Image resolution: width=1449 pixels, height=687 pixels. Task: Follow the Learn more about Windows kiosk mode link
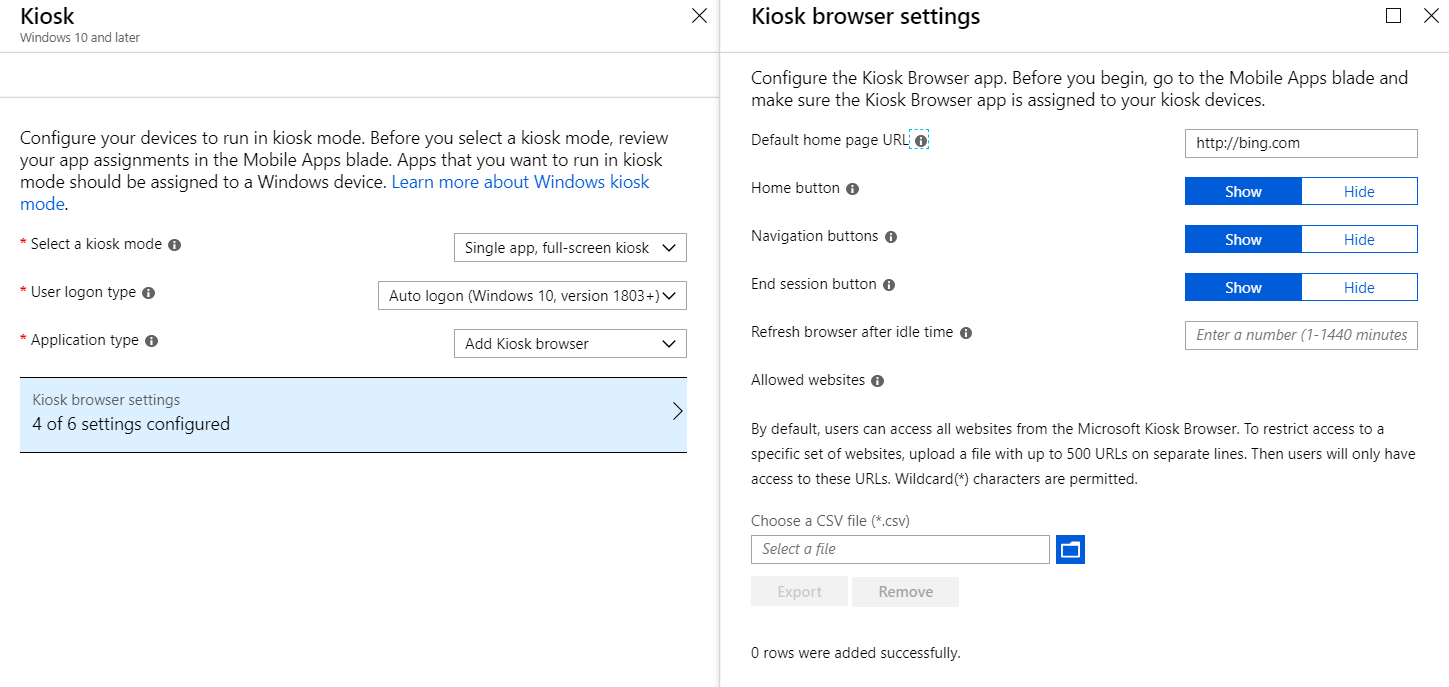point(520,183)
